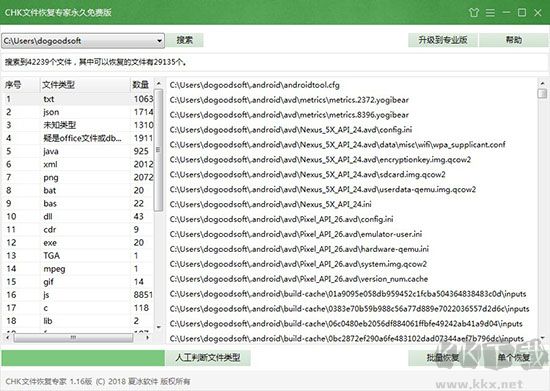Click down arrow of file path list scrollbar
The width and height of the screenshot is (550, 391).
(x=542, y=338)
